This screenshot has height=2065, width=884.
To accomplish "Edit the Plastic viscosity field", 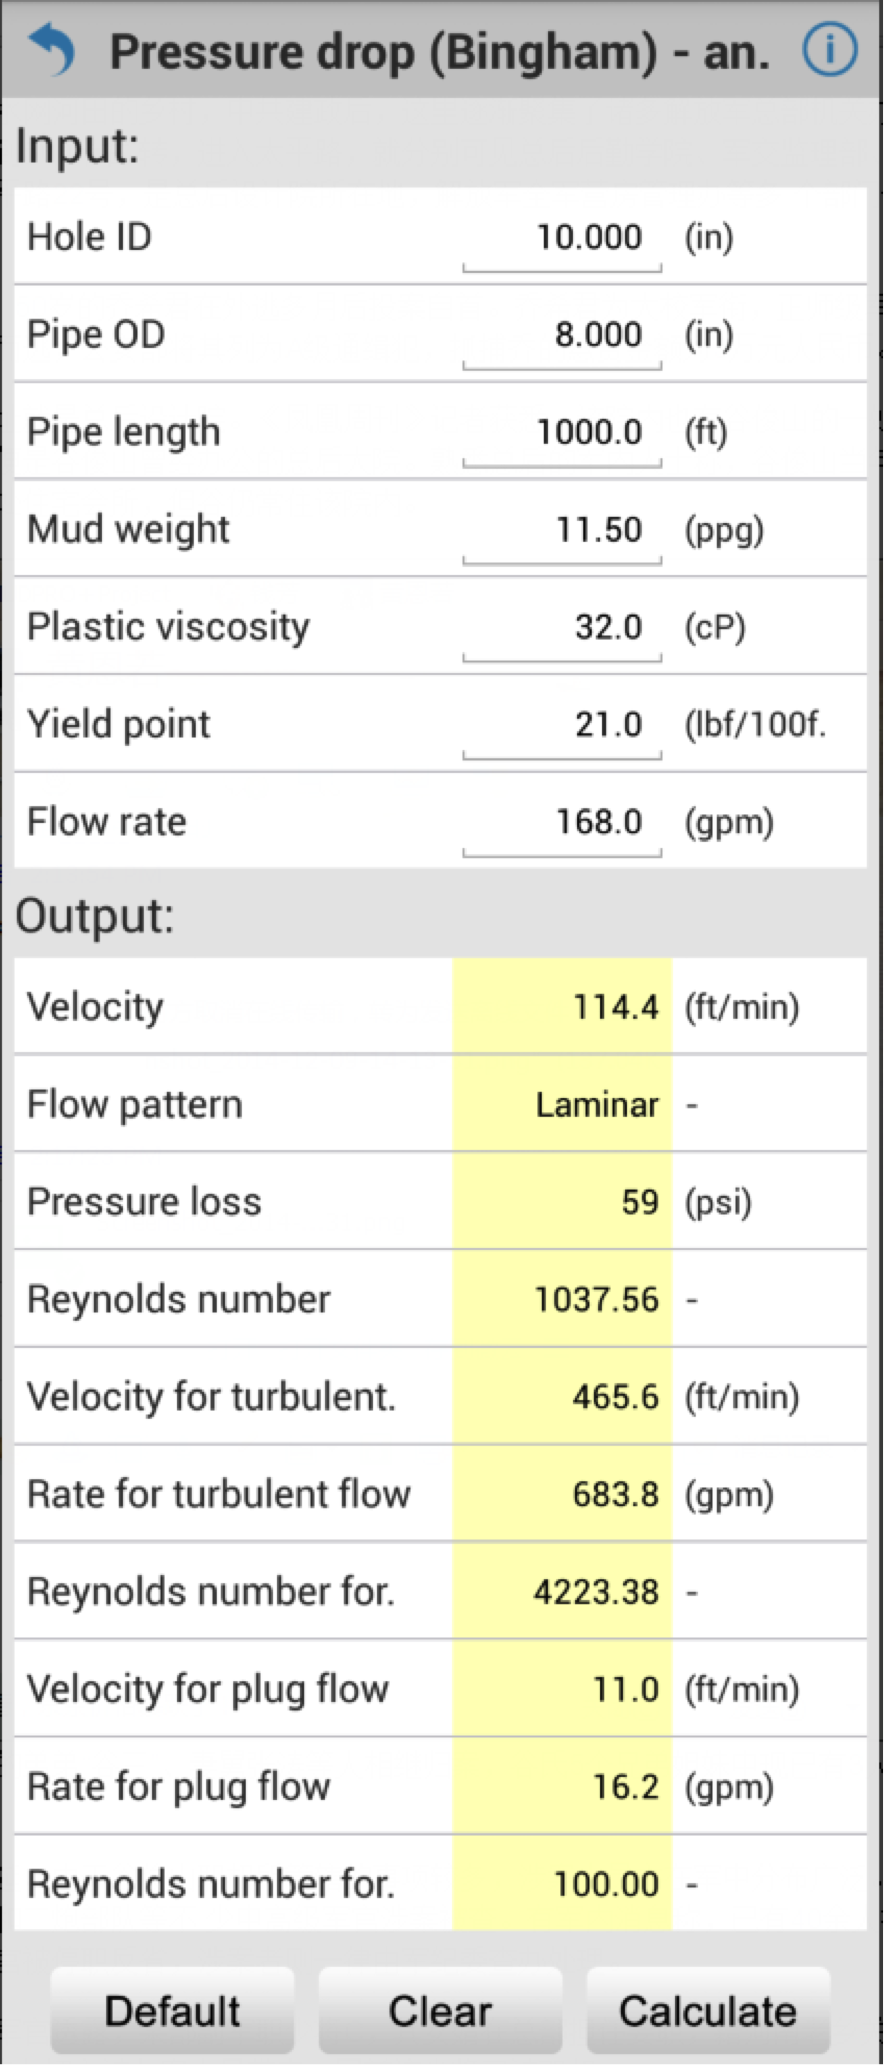I will pos(562,628).
